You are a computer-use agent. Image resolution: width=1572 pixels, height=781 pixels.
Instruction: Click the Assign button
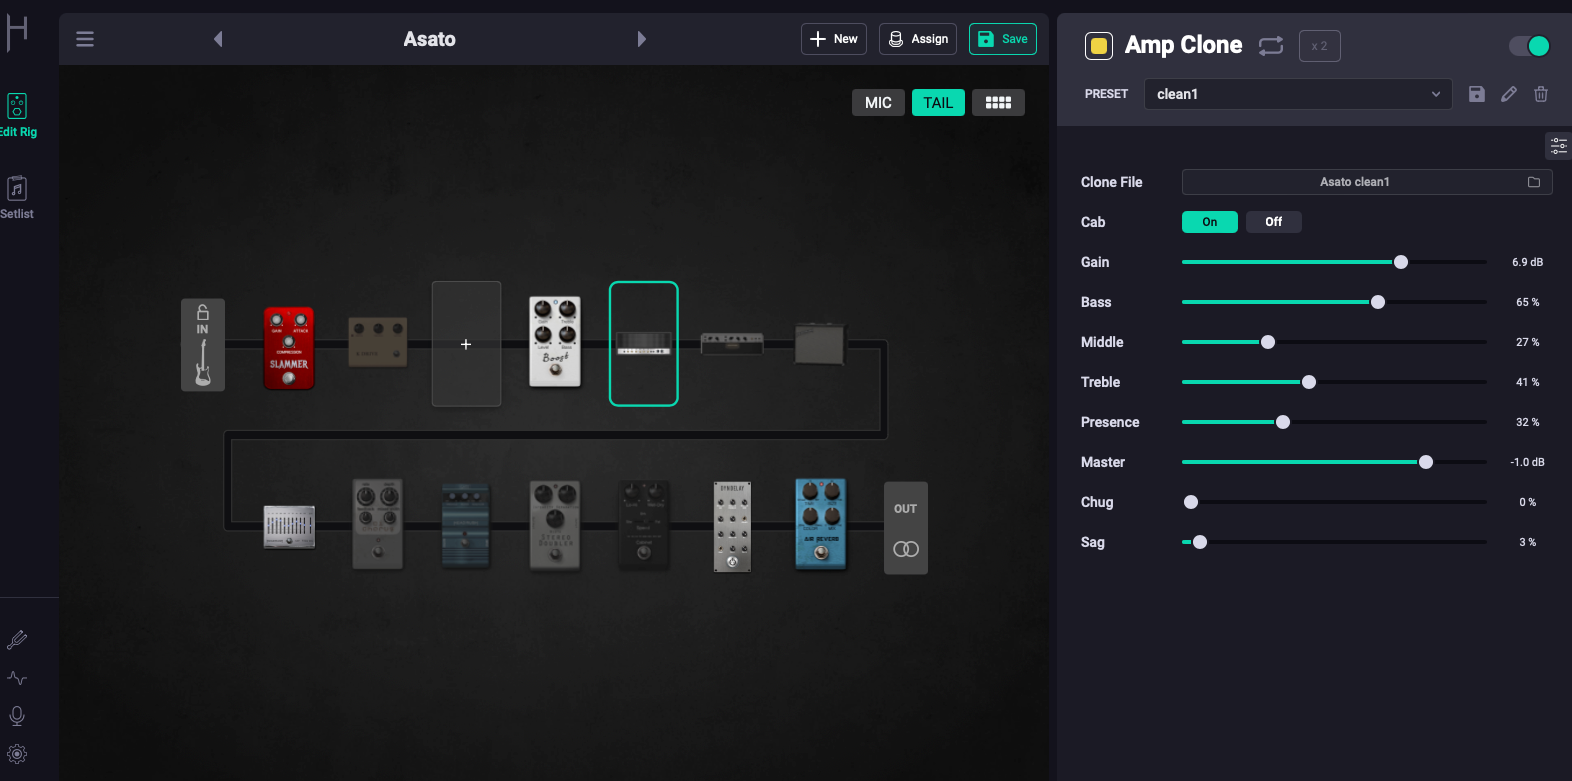click(x=917, y=39)
